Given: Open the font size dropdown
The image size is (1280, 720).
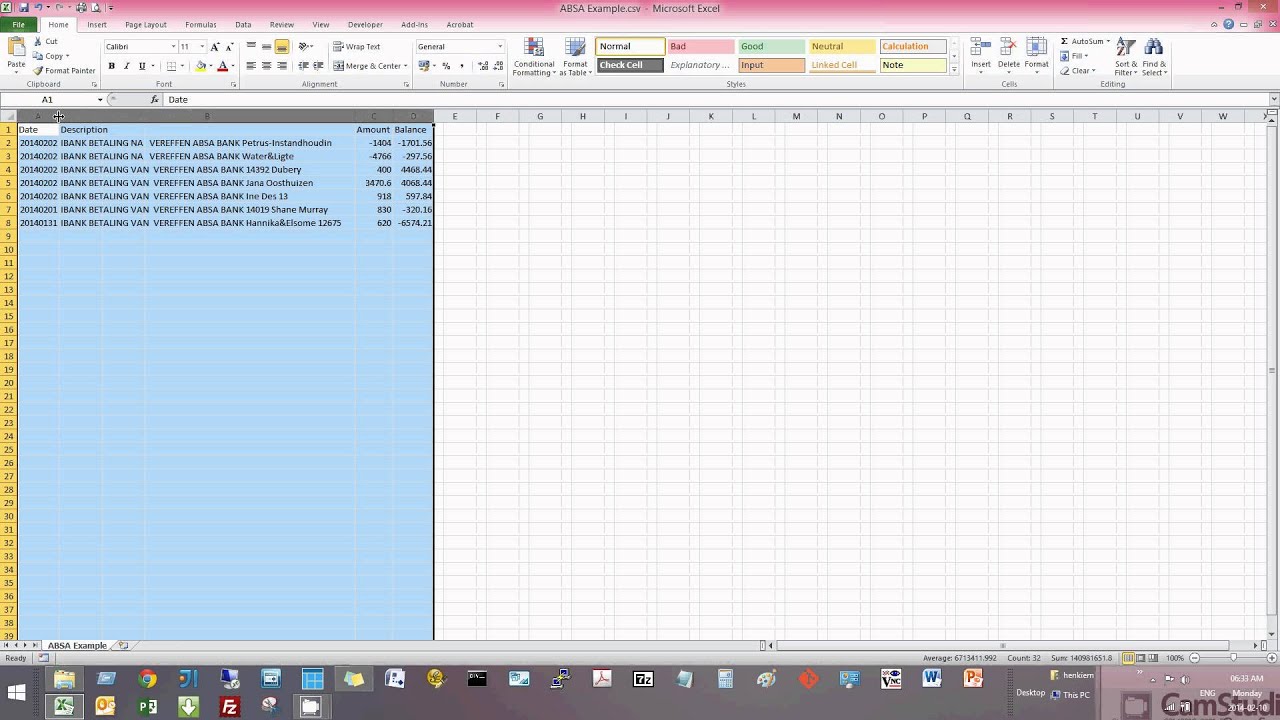Looking at the screenshot, I should click(202, 47).
